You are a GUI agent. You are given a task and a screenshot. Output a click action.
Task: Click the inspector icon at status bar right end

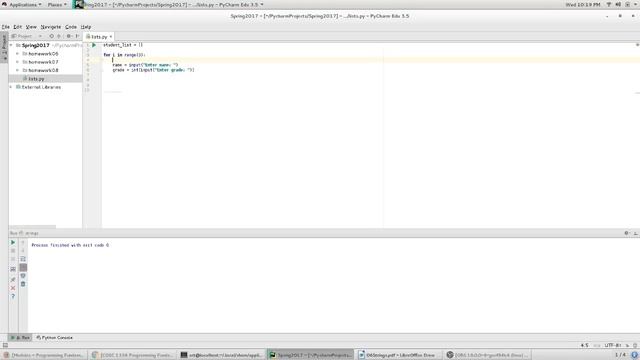coord(635,345)
